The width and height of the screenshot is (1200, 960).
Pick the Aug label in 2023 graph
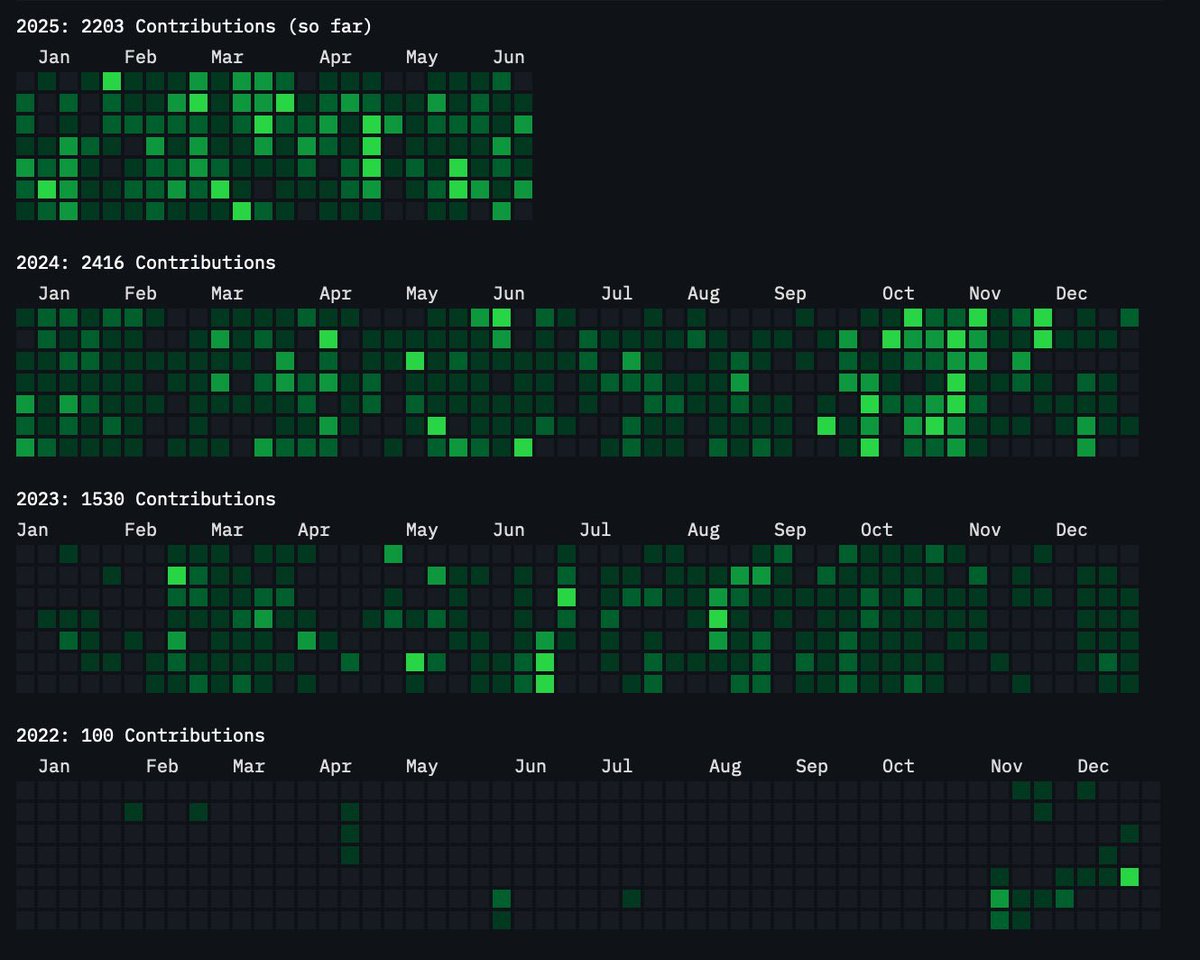coord(703,529)
